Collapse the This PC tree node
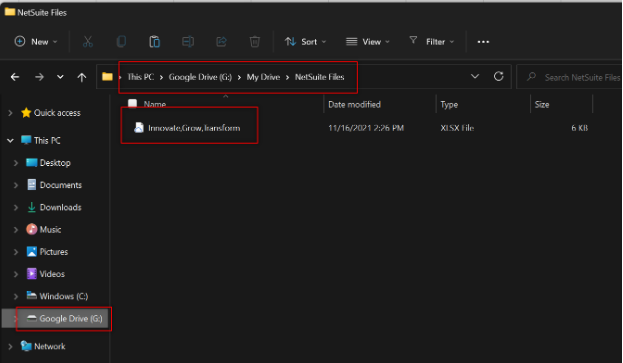 point(10,141)
